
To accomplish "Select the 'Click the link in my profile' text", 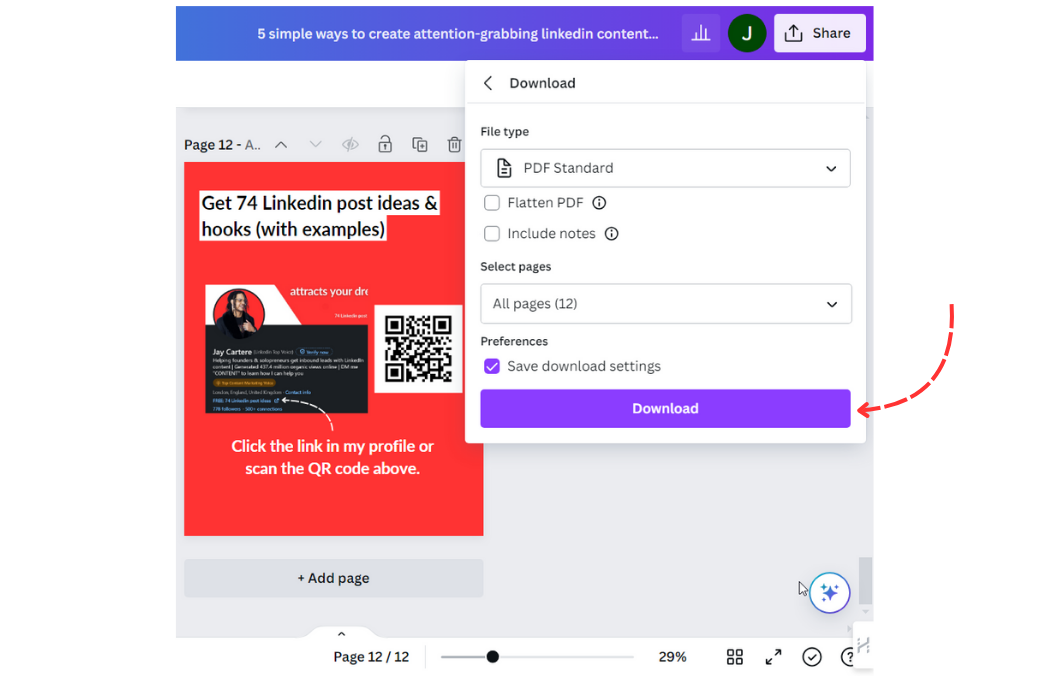I will click(x=332, y=457).
